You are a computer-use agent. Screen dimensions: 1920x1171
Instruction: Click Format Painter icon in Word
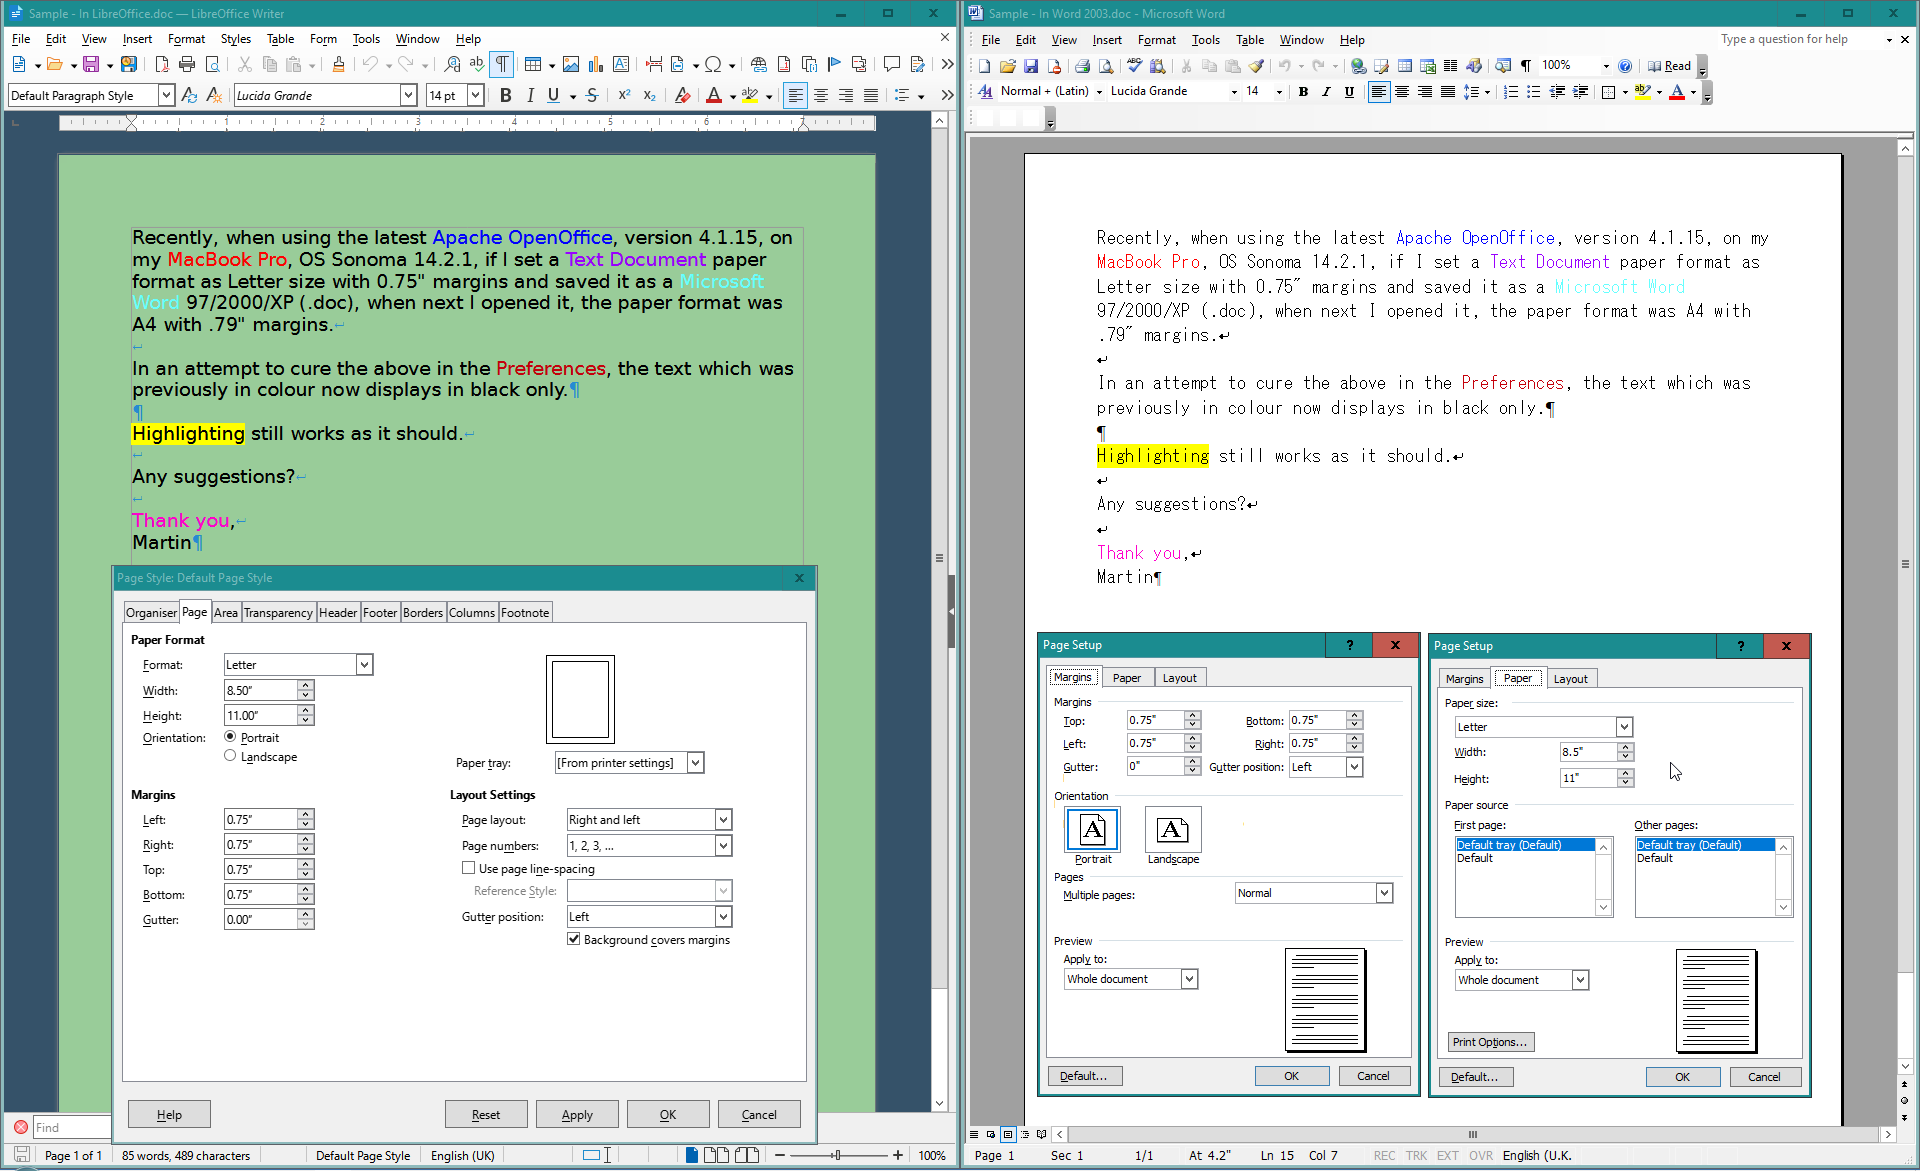(x=1257, y=66)
